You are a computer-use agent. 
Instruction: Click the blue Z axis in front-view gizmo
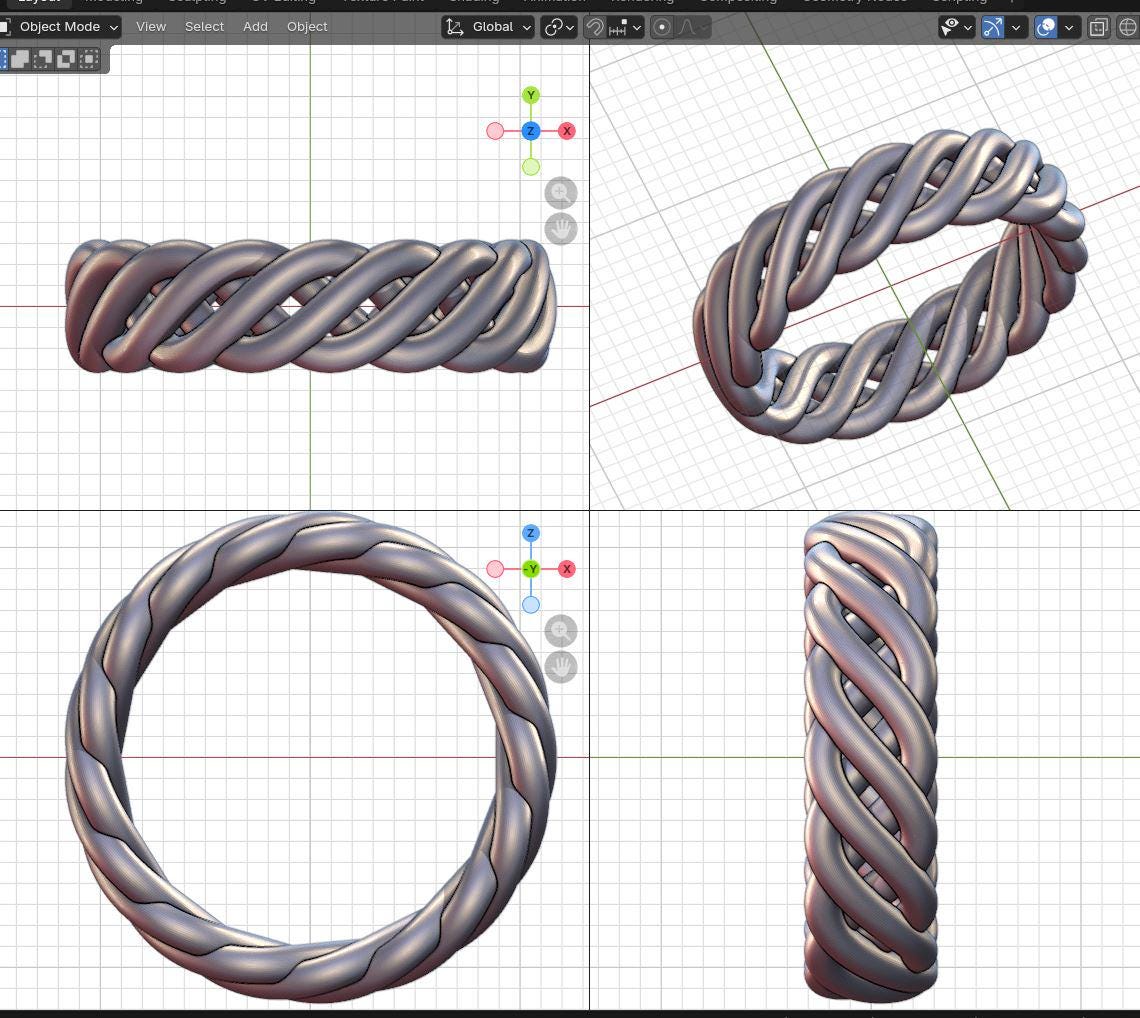[x=531, y=533]
